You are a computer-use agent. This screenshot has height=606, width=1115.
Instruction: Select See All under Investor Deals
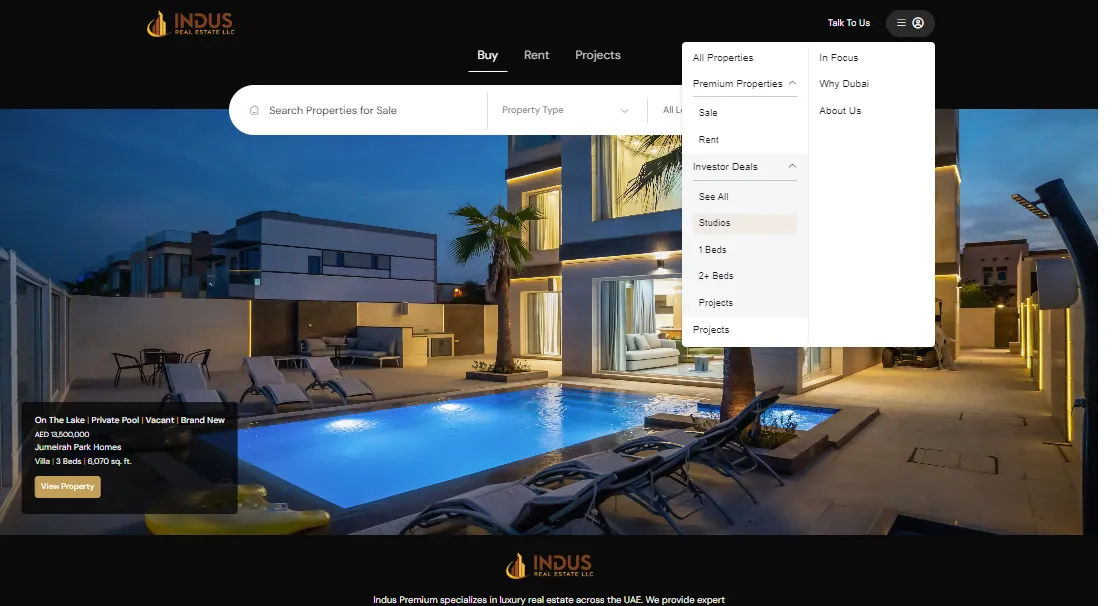(713, 196)
